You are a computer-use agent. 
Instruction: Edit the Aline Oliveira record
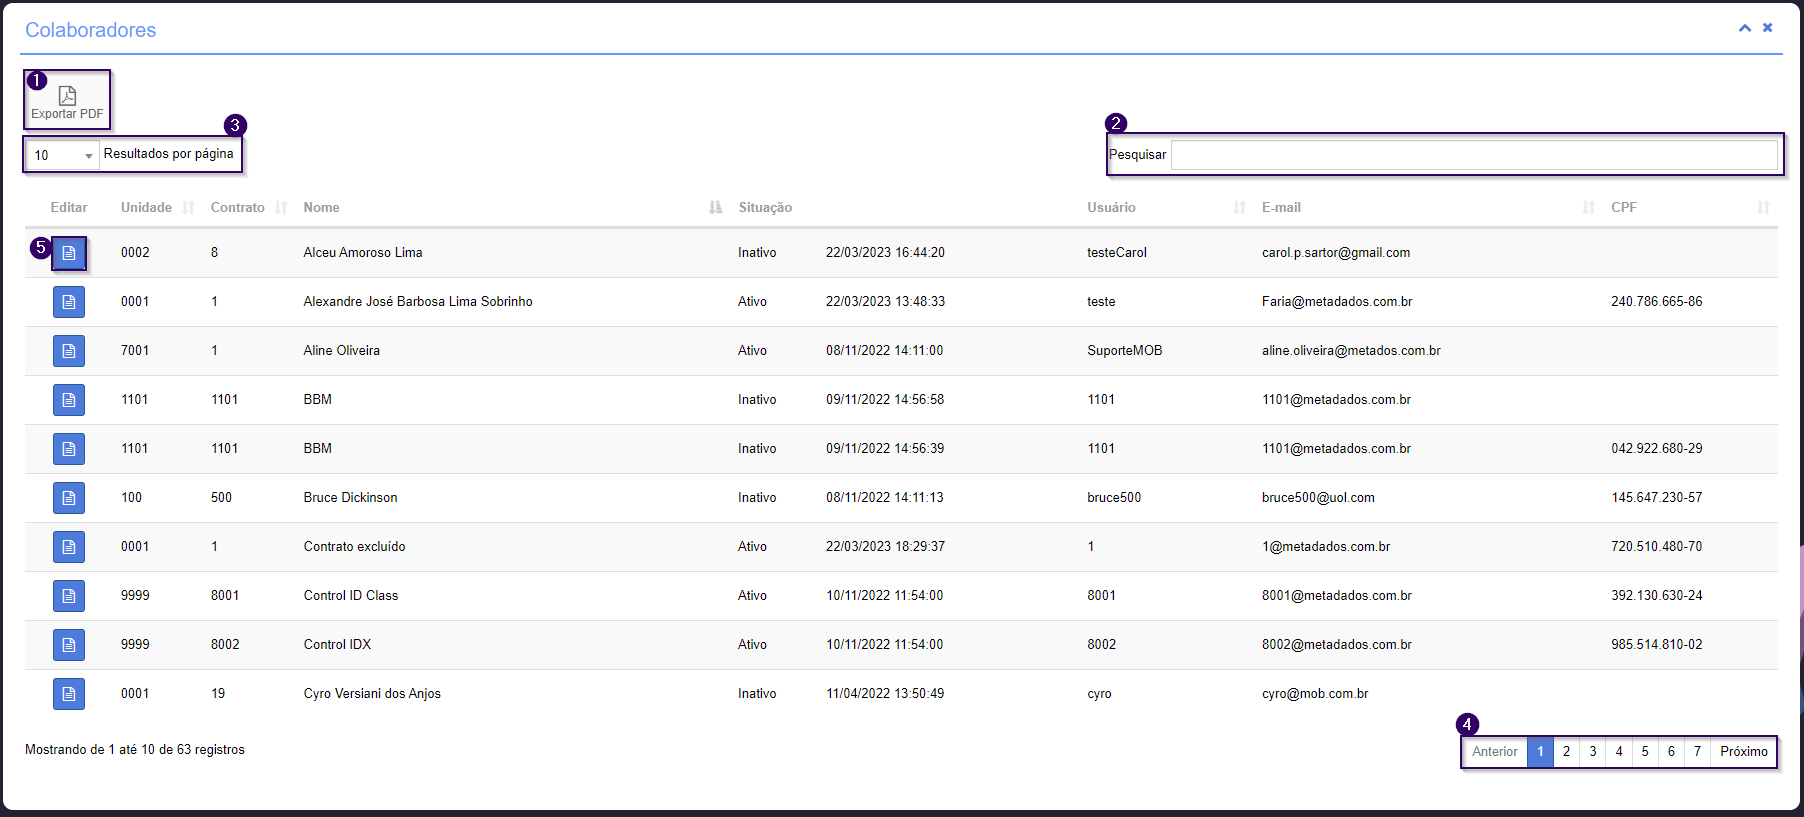69,351
